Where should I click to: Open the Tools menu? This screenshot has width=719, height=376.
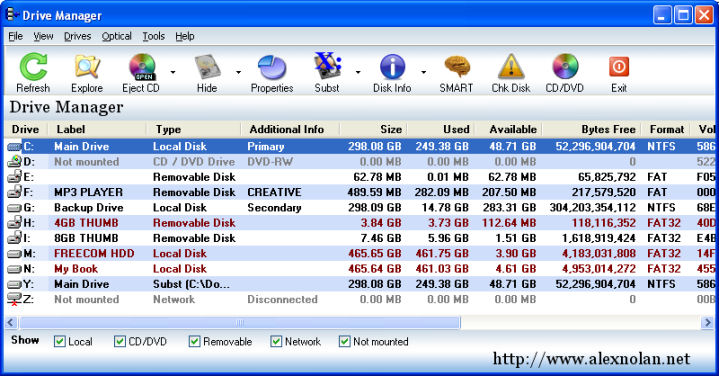tap(154, 36)
